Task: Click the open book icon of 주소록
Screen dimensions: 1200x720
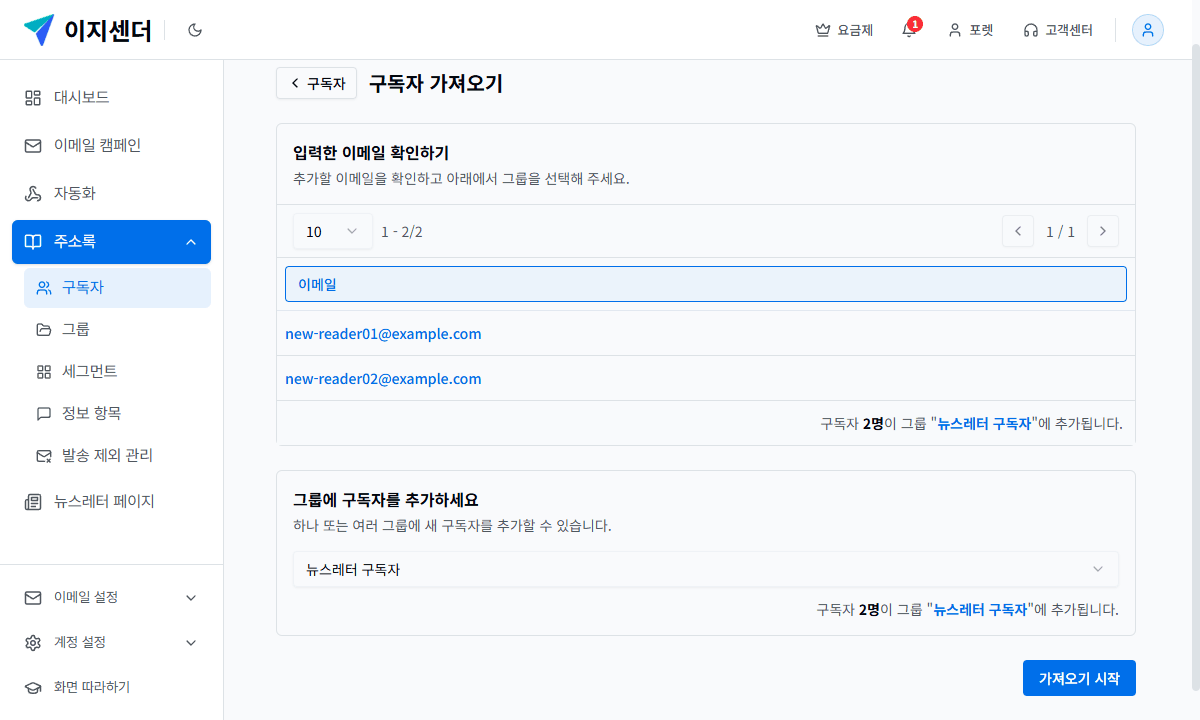Action: click(x=33, y=242)
